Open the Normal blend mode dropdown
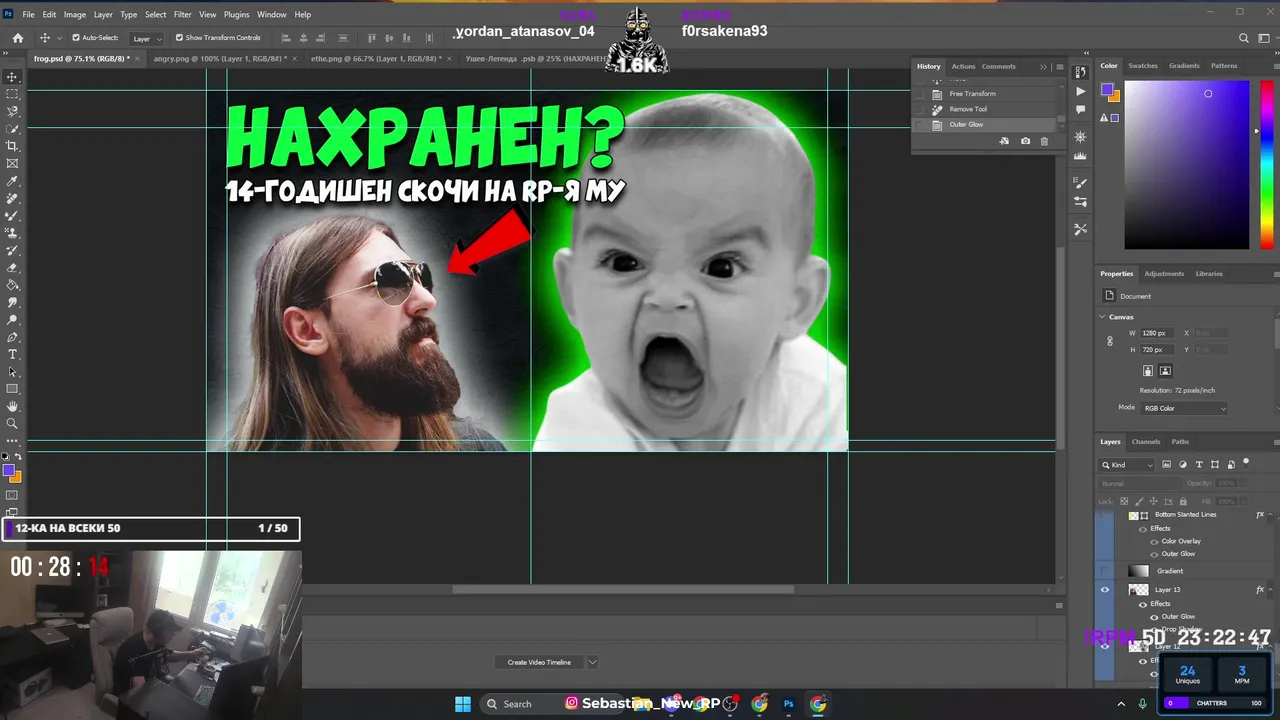 click(x=1138, y=483)
